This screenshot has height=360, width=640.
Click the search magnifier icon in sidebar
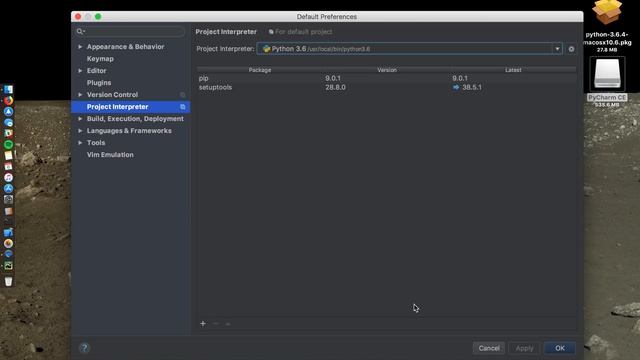(80, 31)
